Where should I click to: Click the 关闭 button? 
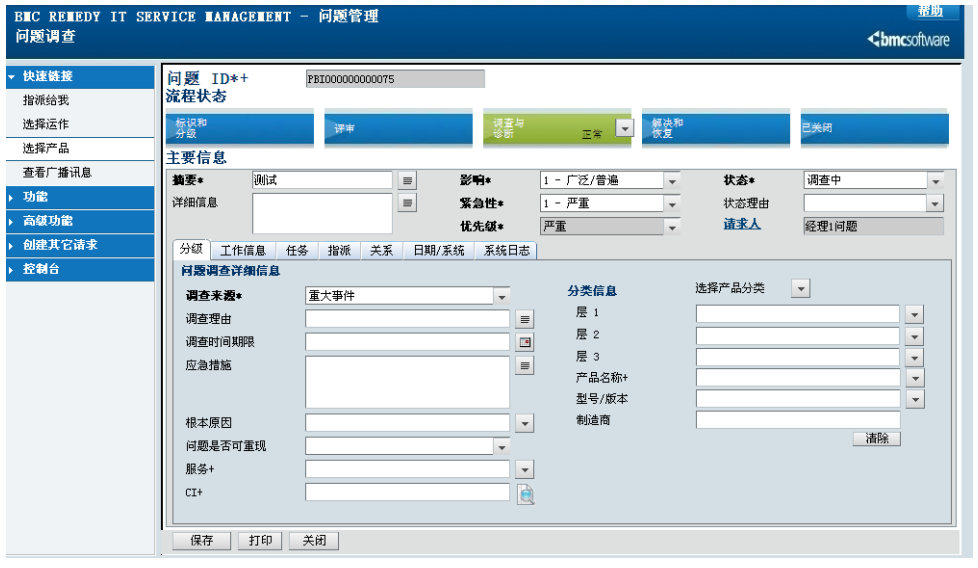pos(314,541)
